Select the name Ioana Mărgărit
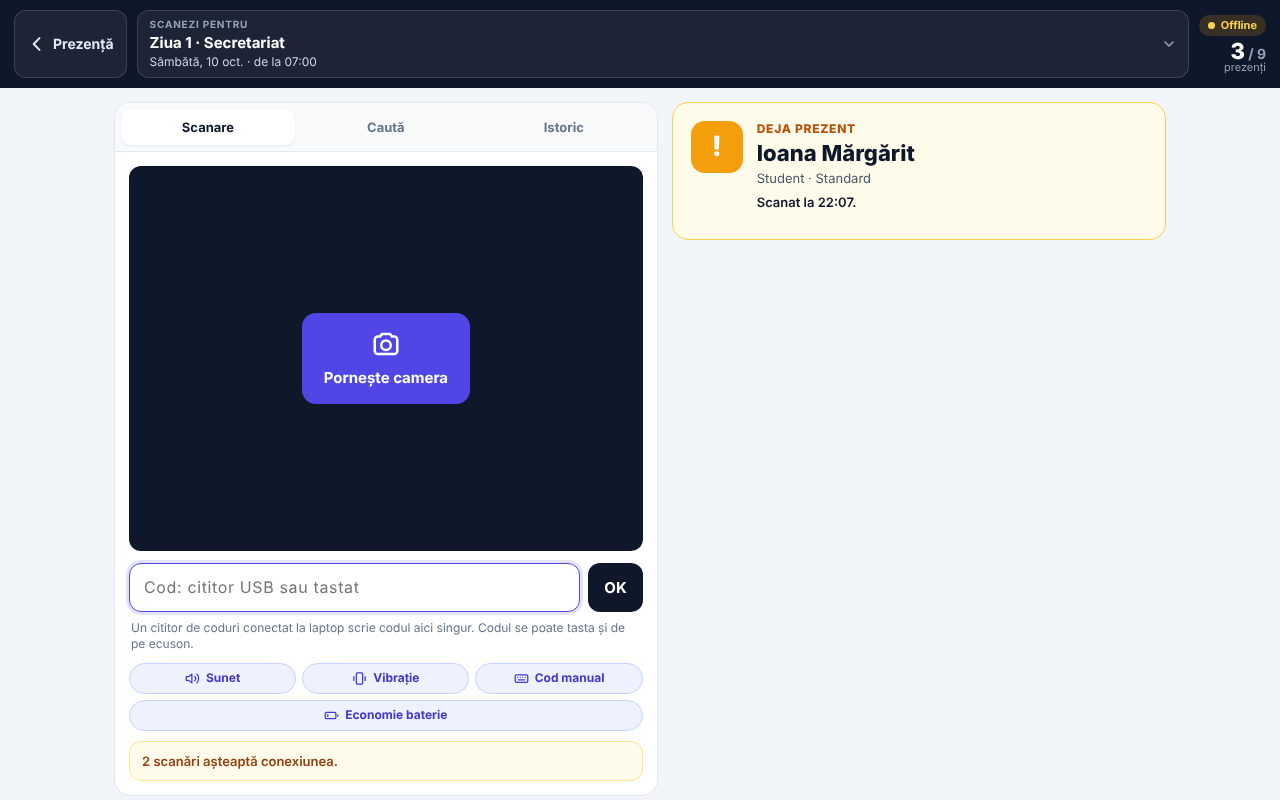1280x800 pixels. 835,153
